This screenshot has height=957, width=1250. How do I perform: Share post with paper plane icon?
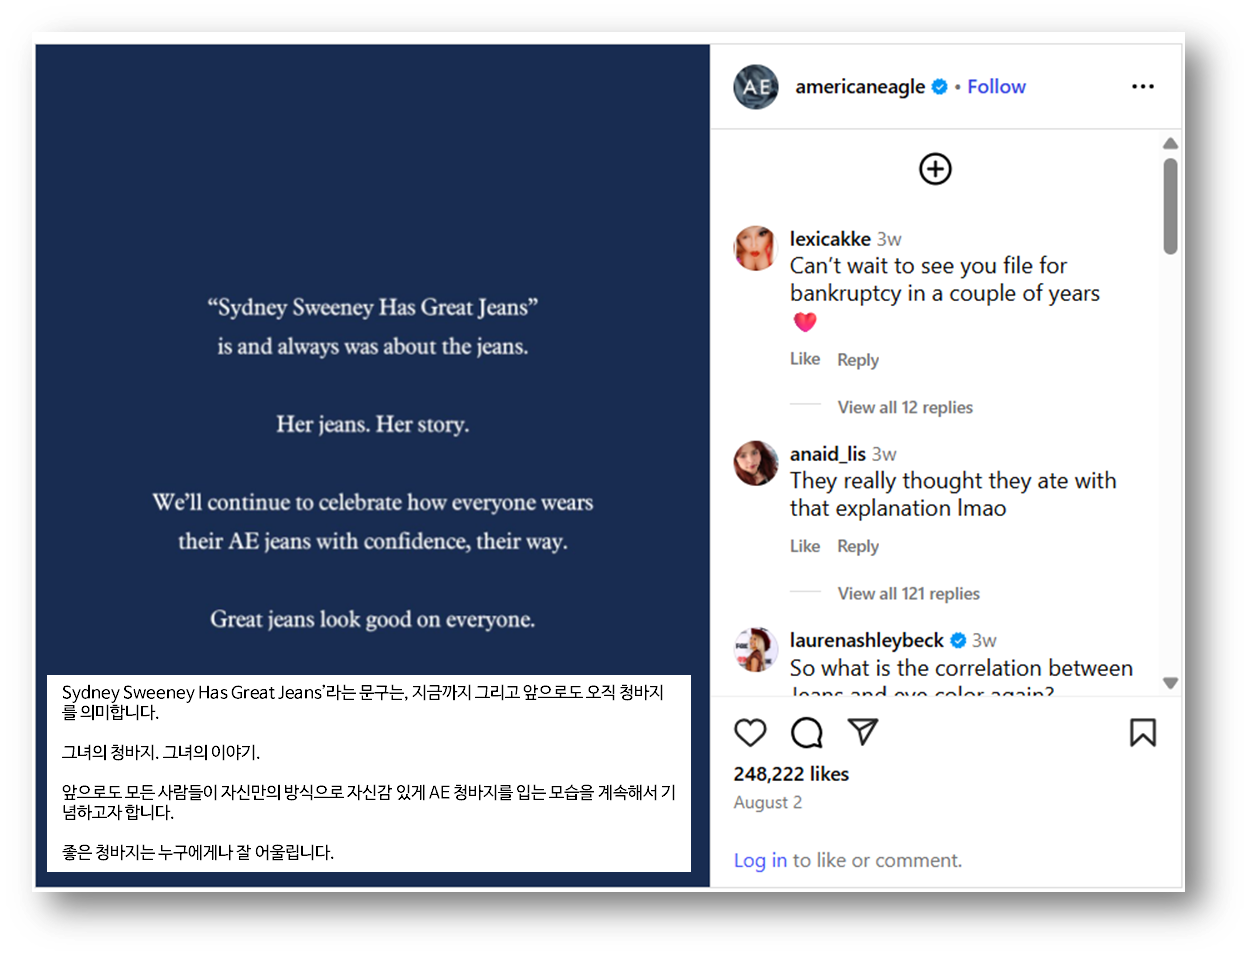tap(862, 732)
